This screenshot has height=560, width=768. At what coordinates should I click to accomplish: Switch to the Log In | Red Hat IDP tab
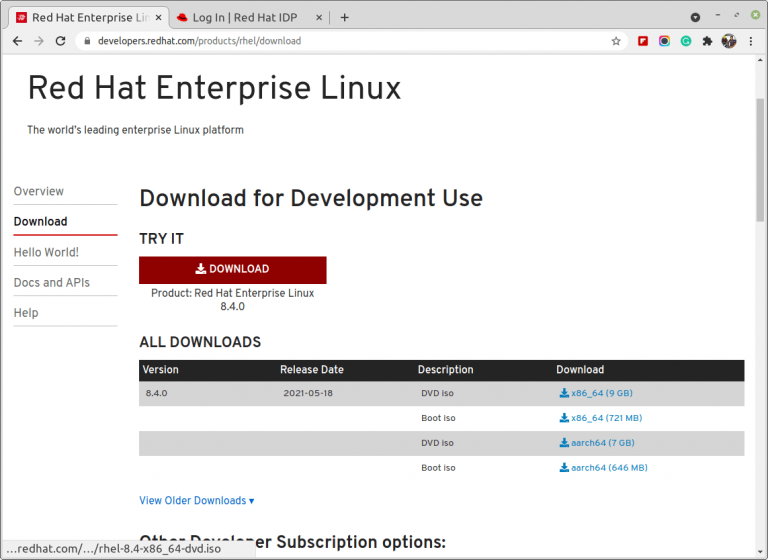click(x=250, y=18)
